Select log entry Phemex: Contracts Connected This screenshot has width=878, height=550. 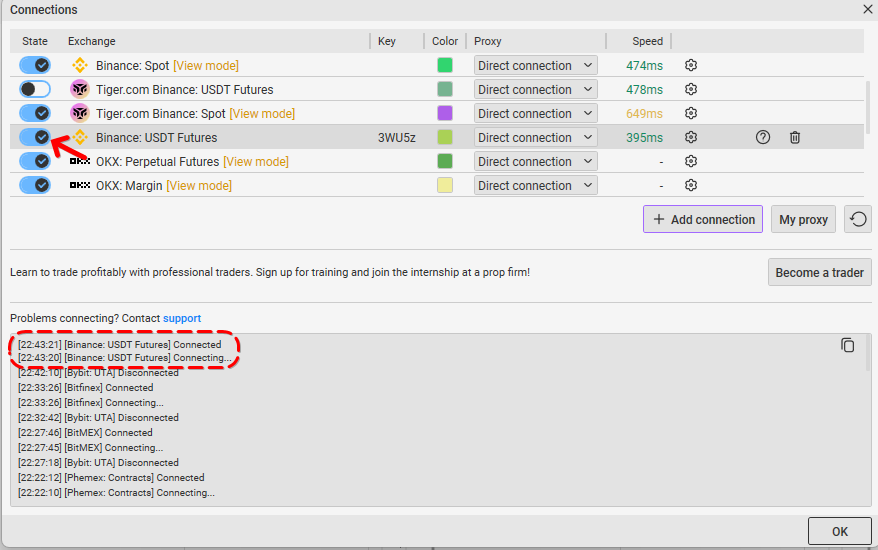[111, 478]
